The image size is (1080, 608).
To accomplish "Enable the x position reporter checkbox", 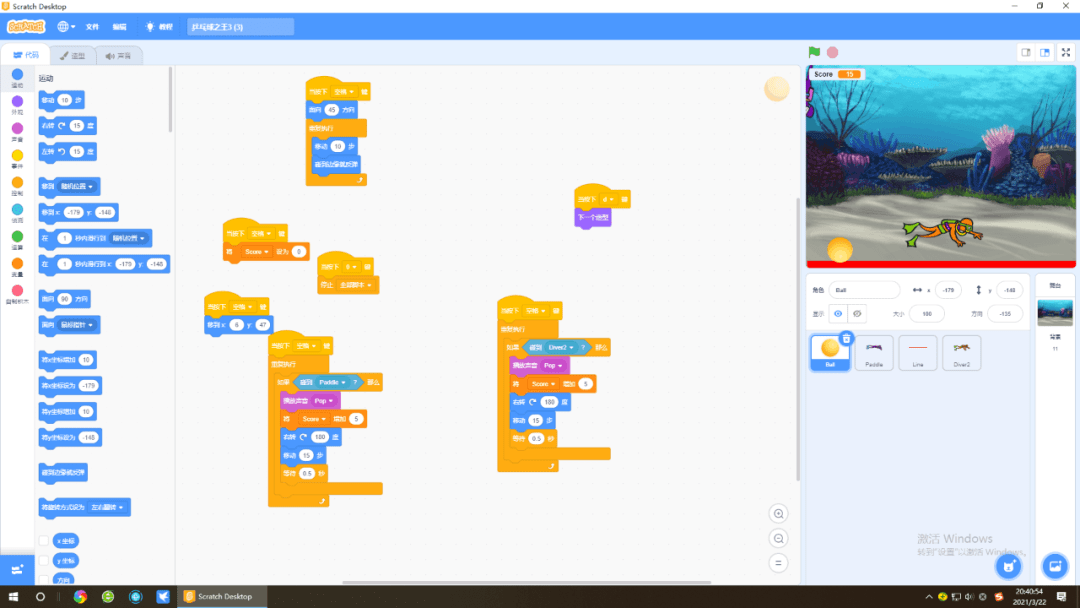I will (x=44, y=541).
